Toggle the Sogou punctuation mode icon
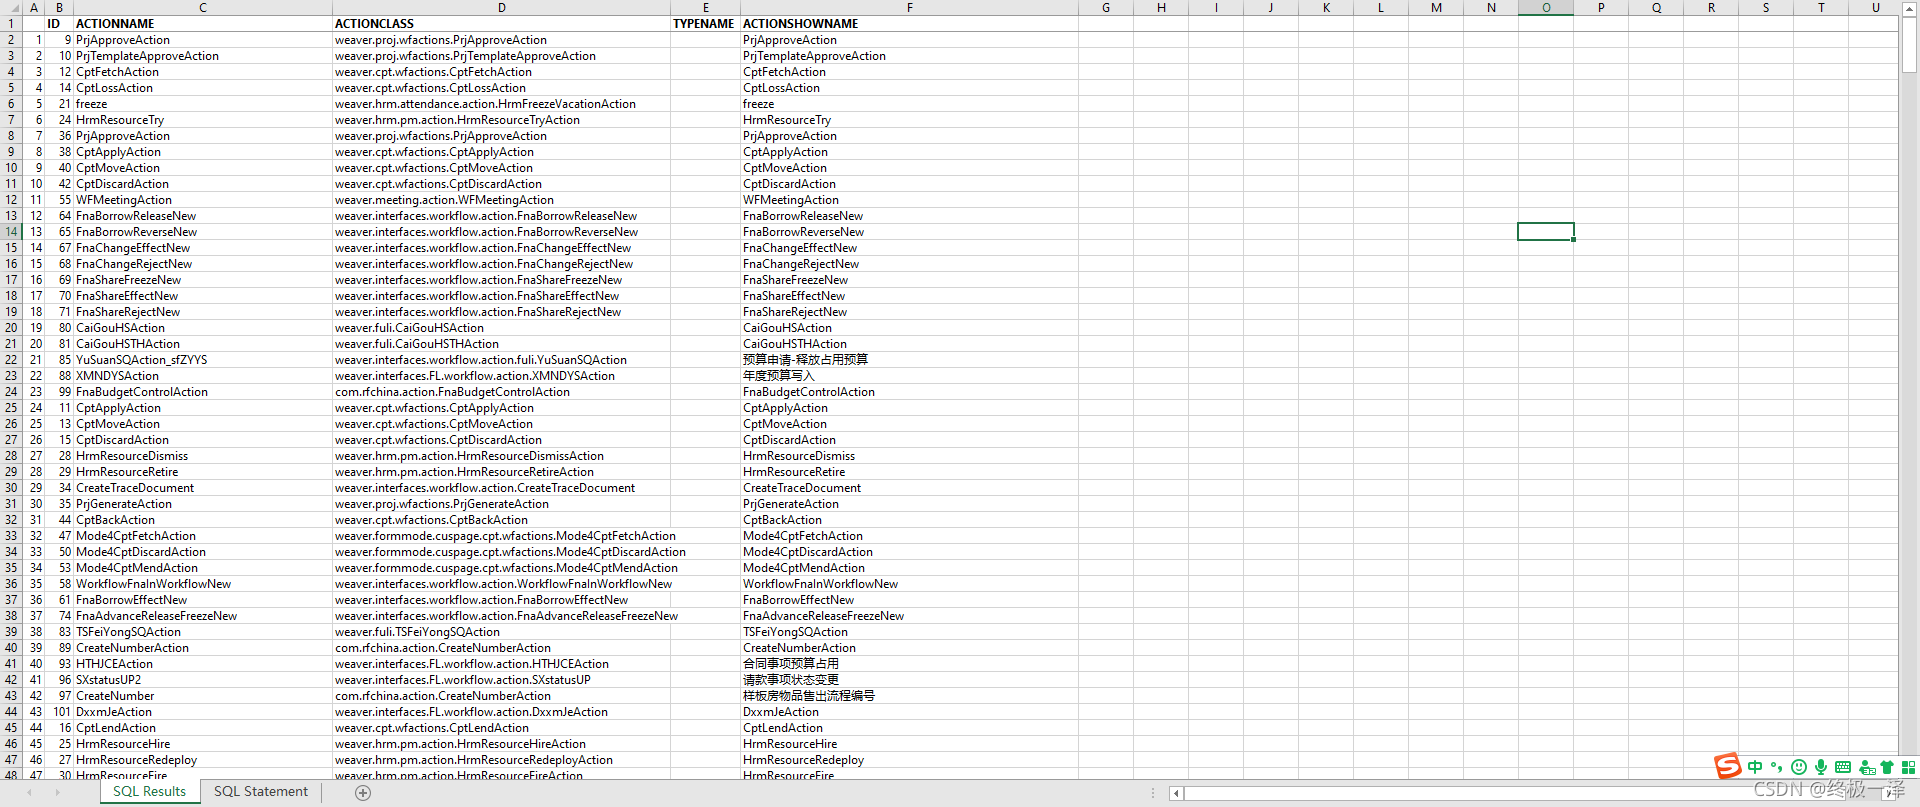The height and width of the screenshot is (807, 1920). [x=1777, y=767]
